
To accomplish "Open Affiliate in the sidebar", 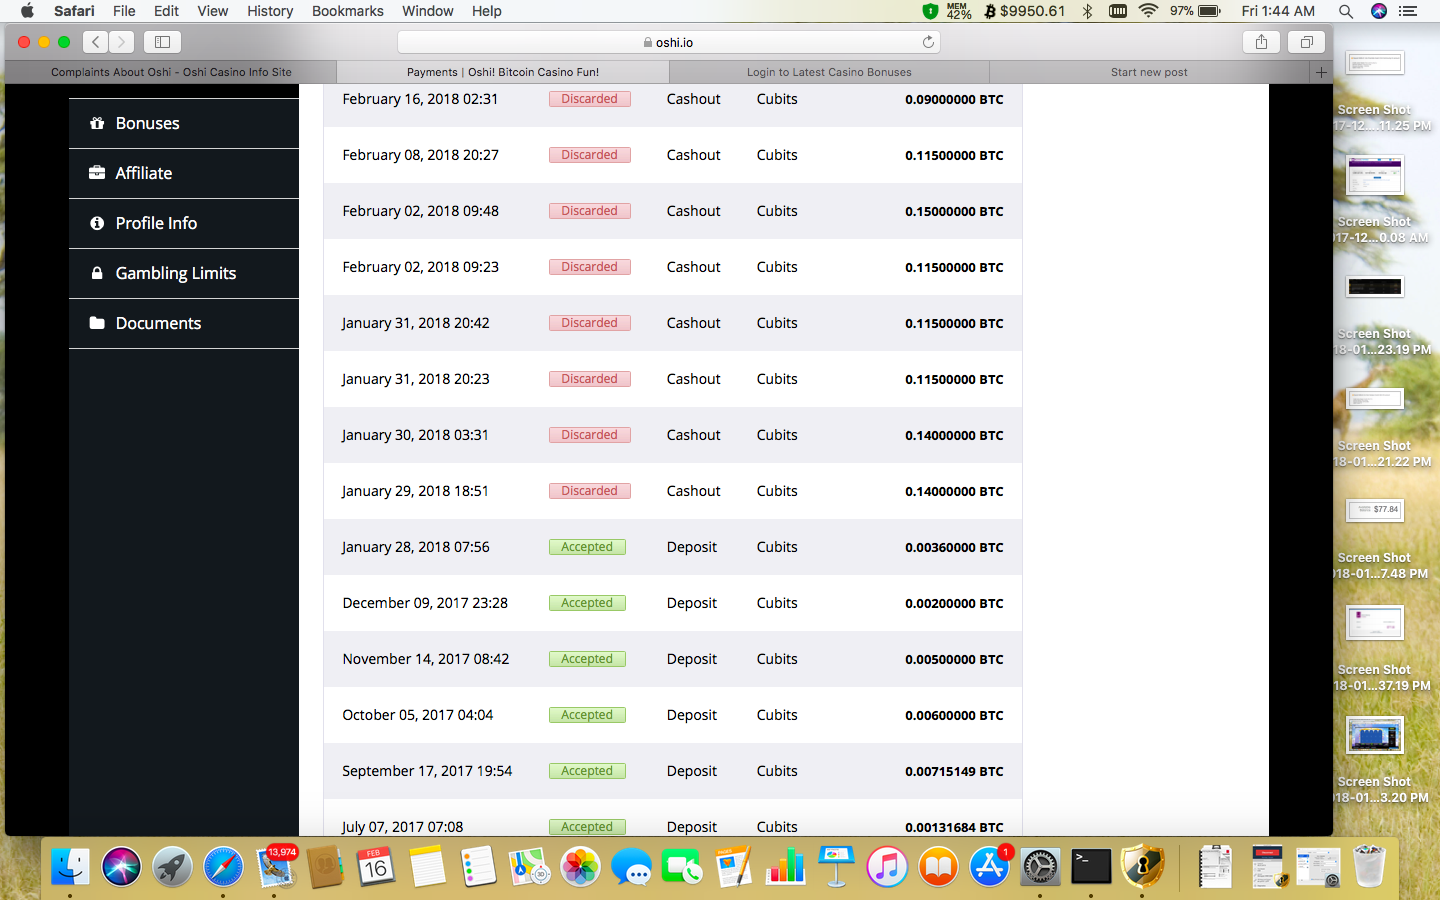I will coord(184,173).
